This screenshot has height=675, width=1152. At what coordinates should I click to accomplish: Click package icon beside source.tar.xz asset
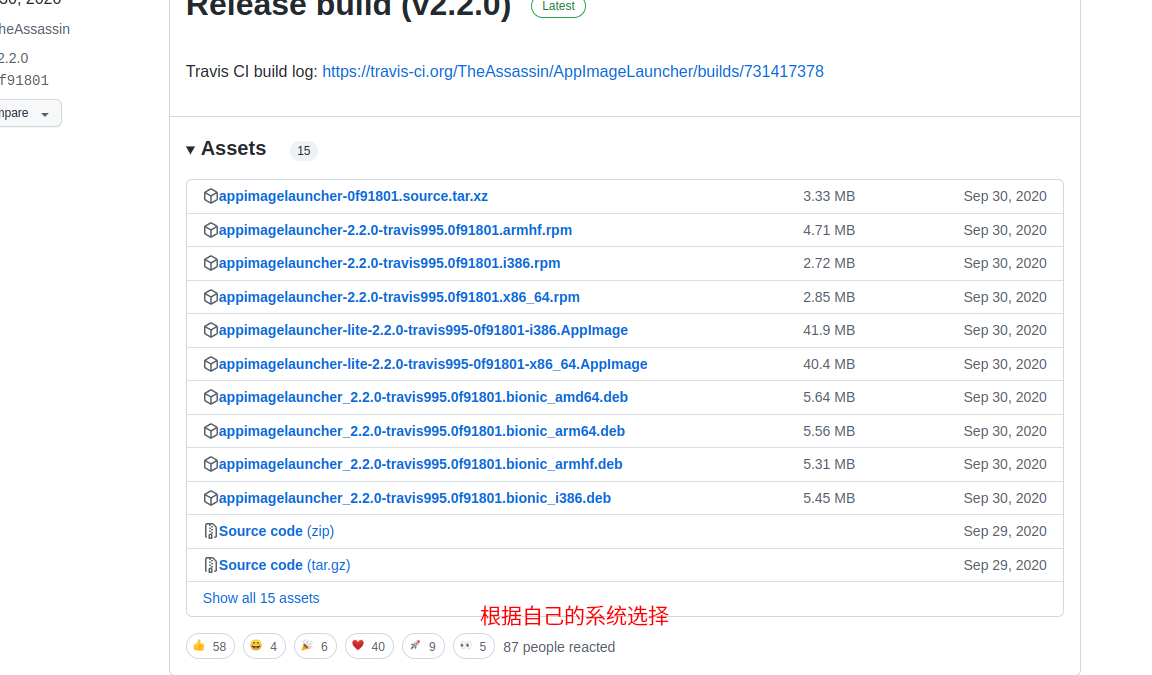click(211, 196)
